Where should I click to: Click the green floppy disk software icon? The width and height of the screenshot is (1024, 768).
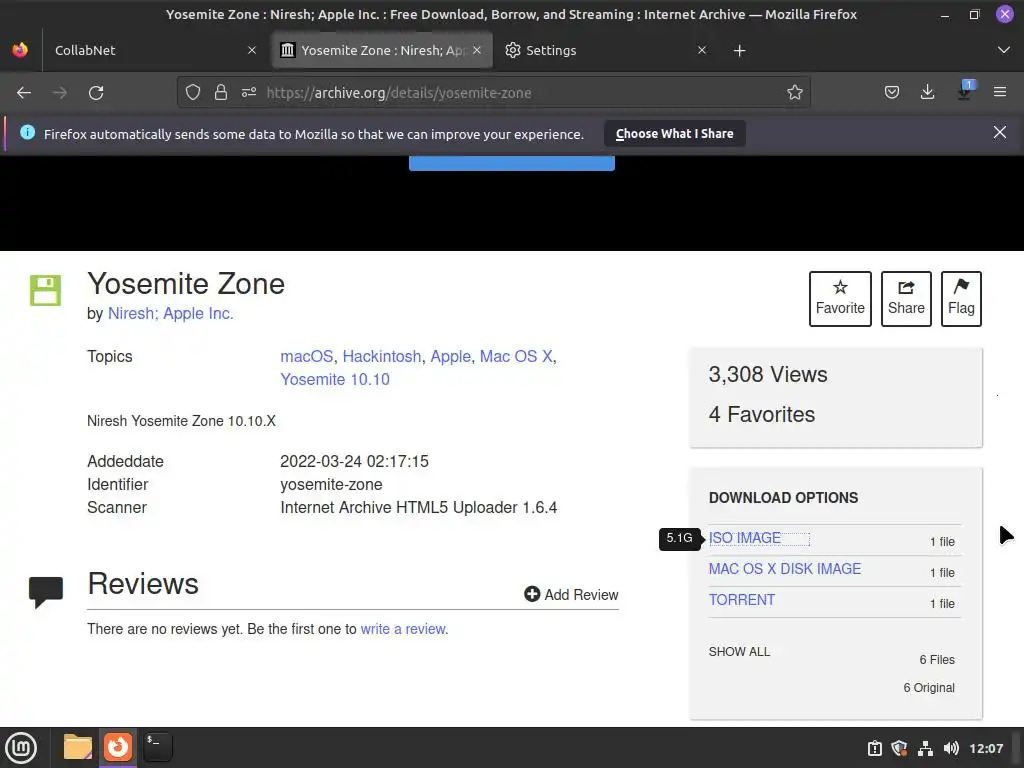(x=46, y=291)
